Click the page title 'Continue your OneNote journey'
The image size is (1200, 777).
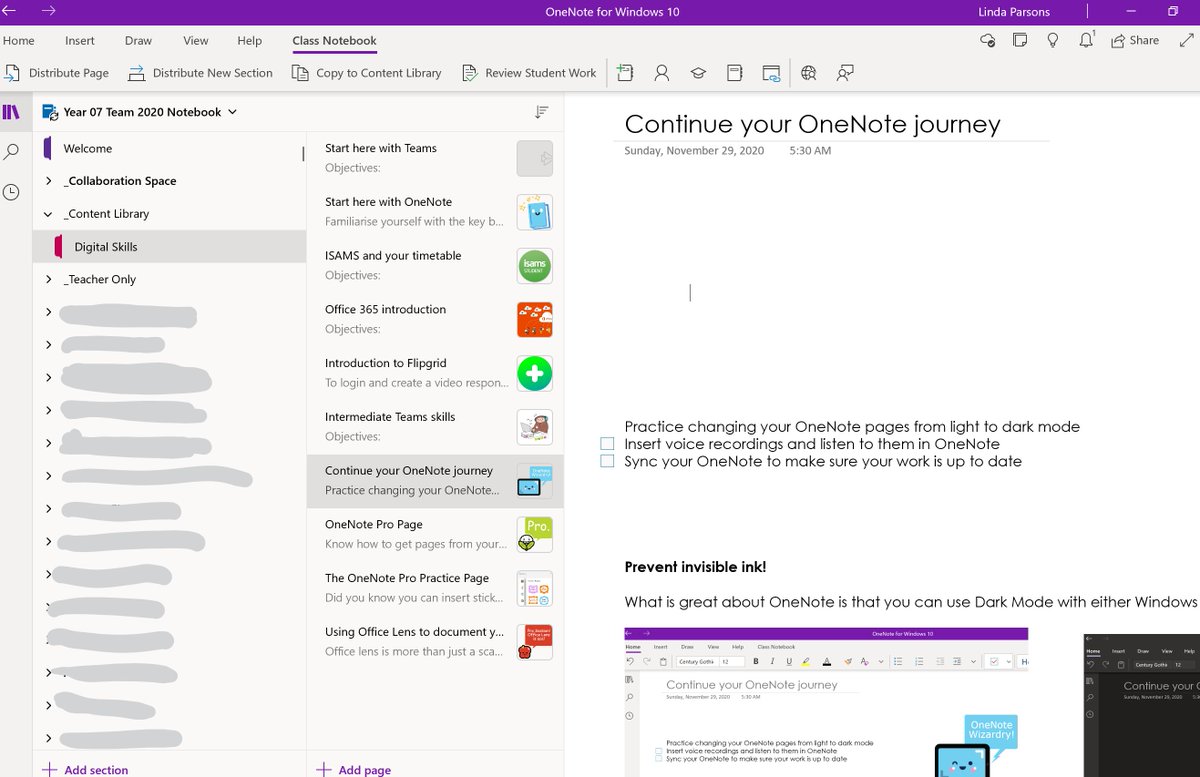[x=812, y=124]
